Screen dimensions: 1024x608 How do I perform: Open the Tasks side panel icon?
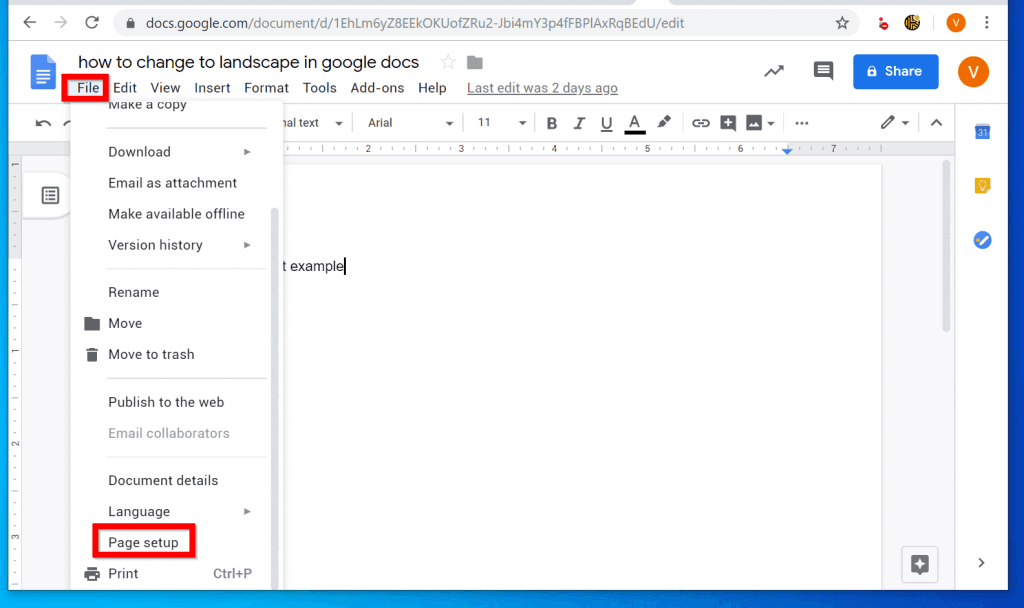982,240
